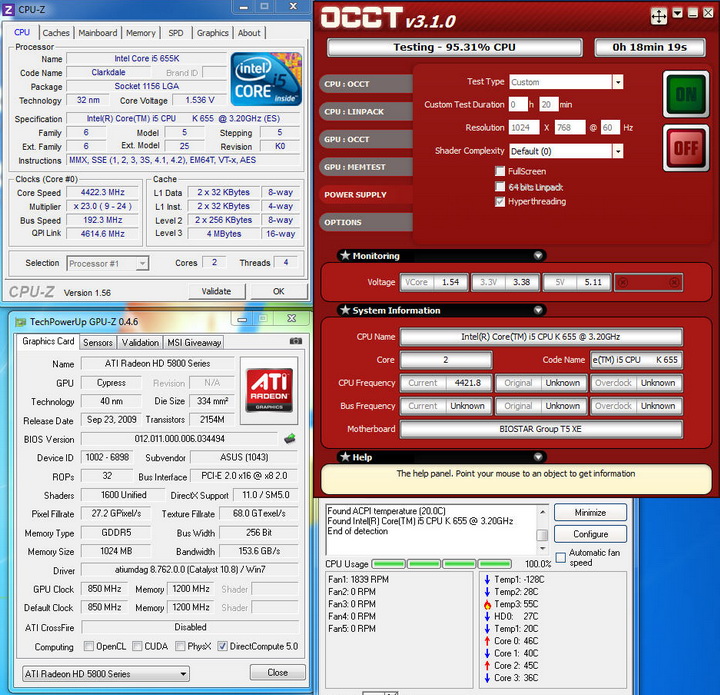Open the Sensors tab in GPU-Z
Screen dimensions: 720x695
98,342
